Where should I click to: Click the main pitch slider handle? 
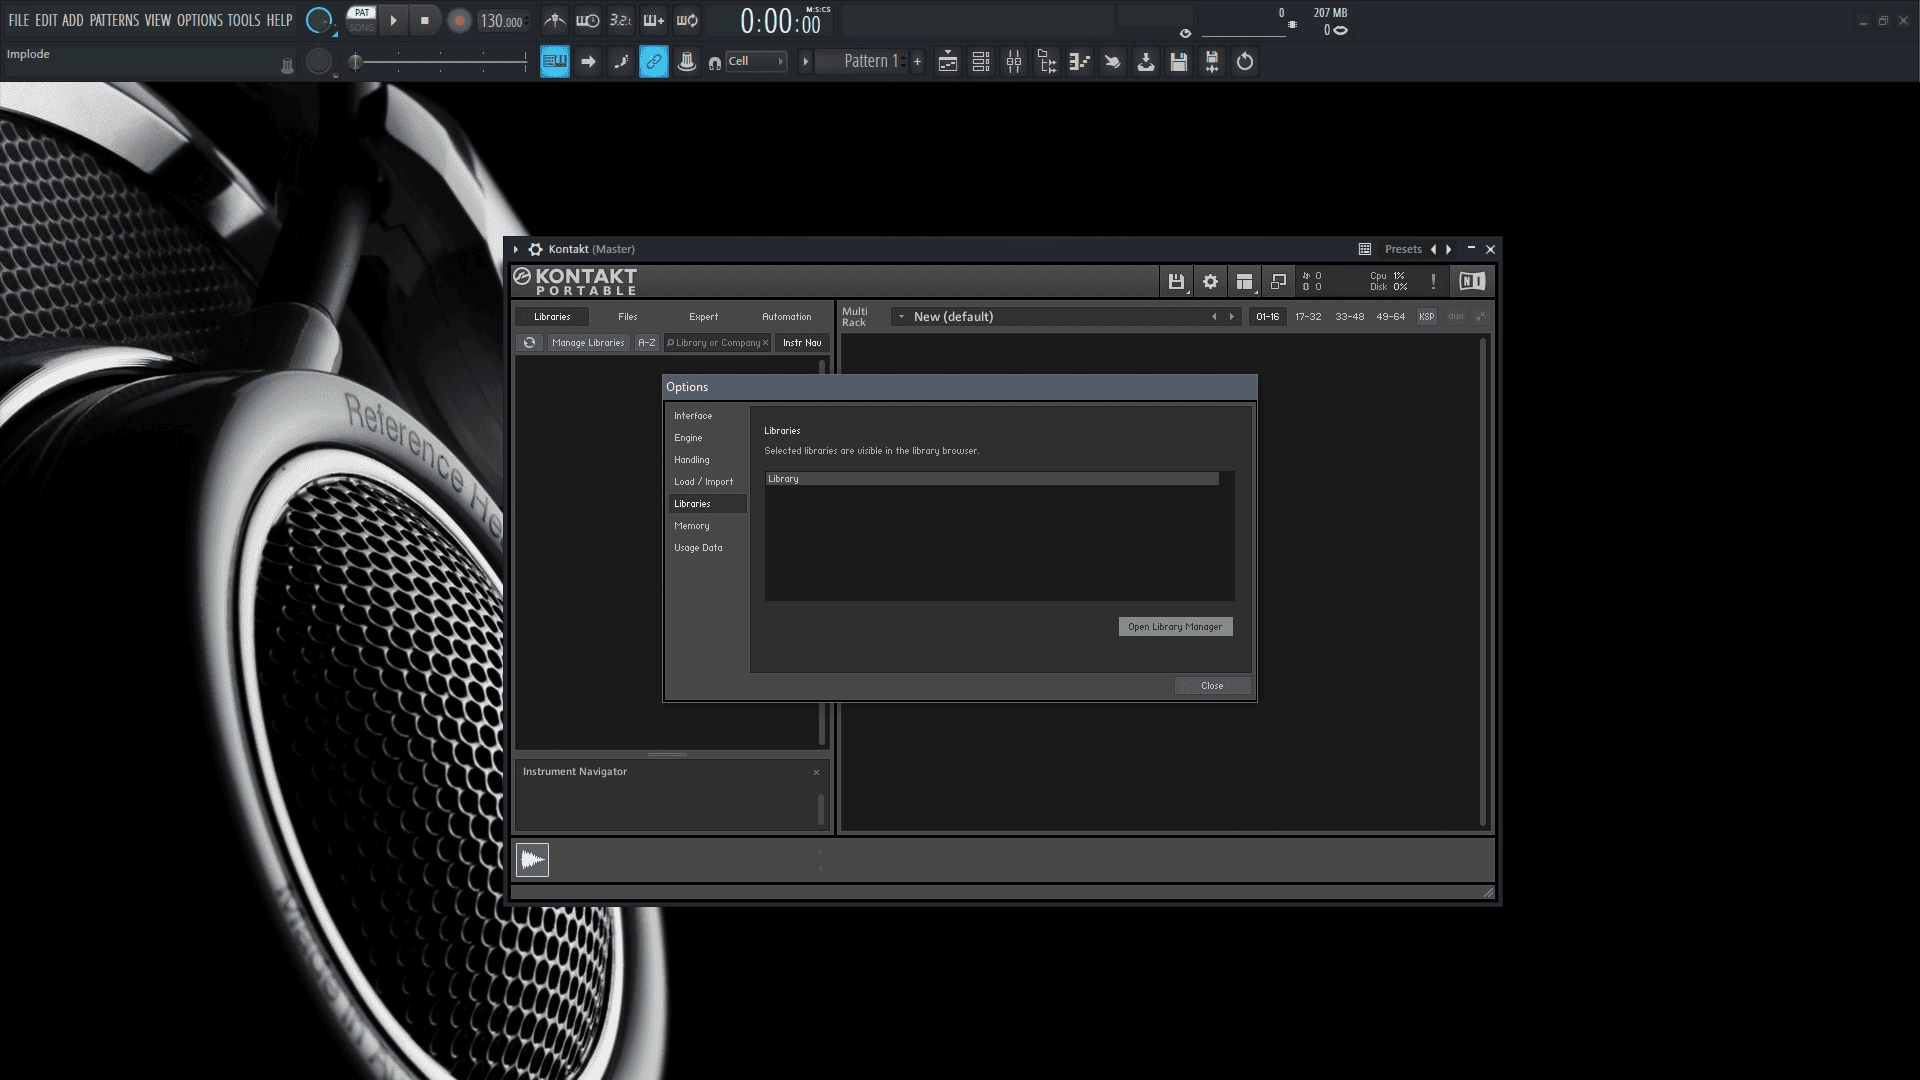[355, 62]
